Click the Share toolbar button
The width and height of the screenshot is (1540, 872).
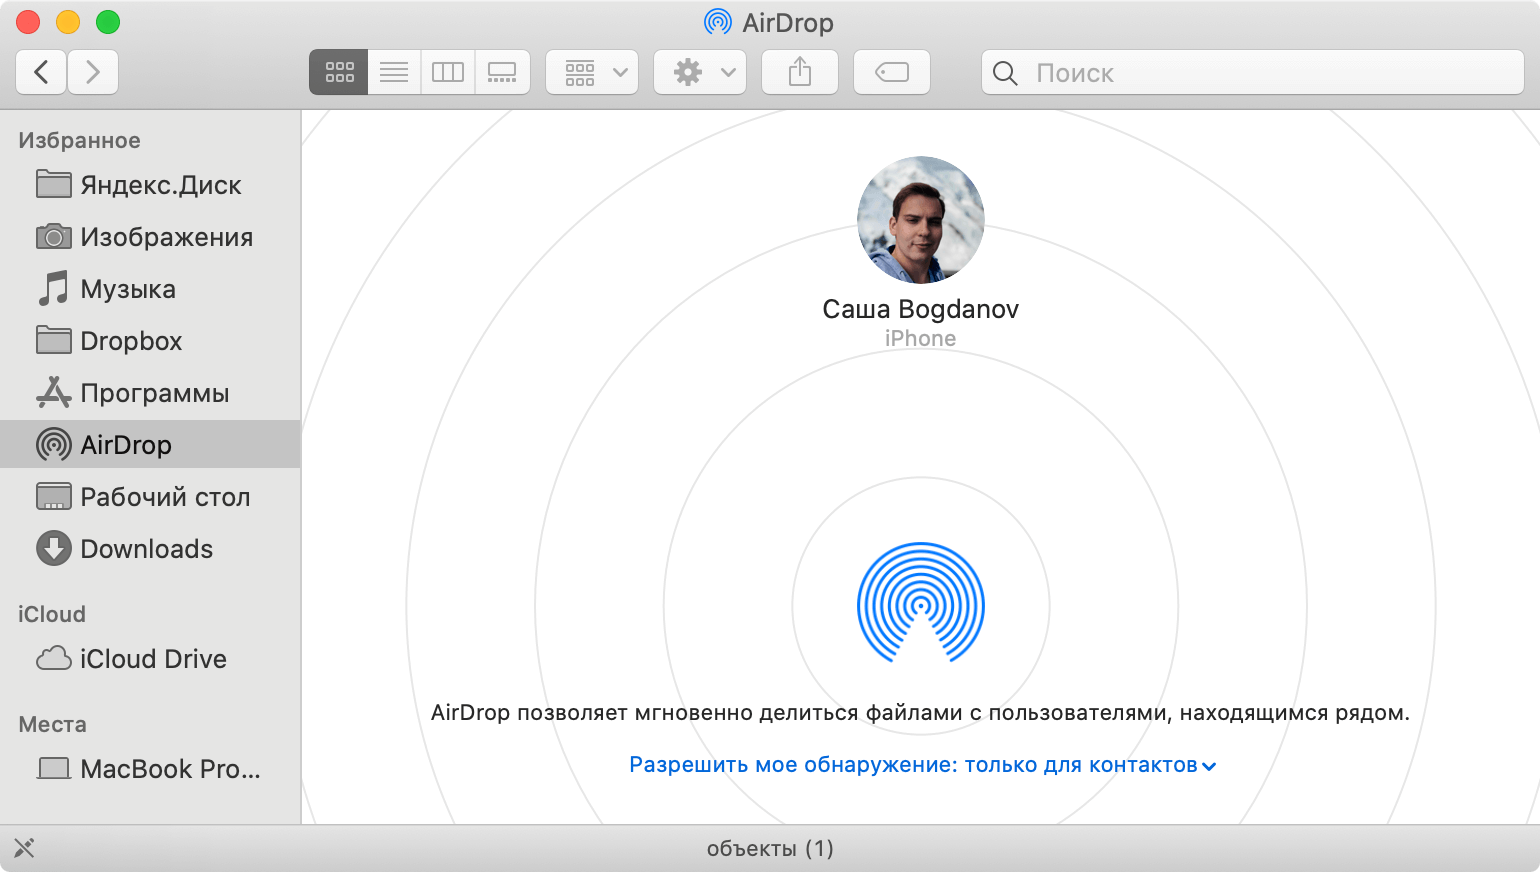800,72
